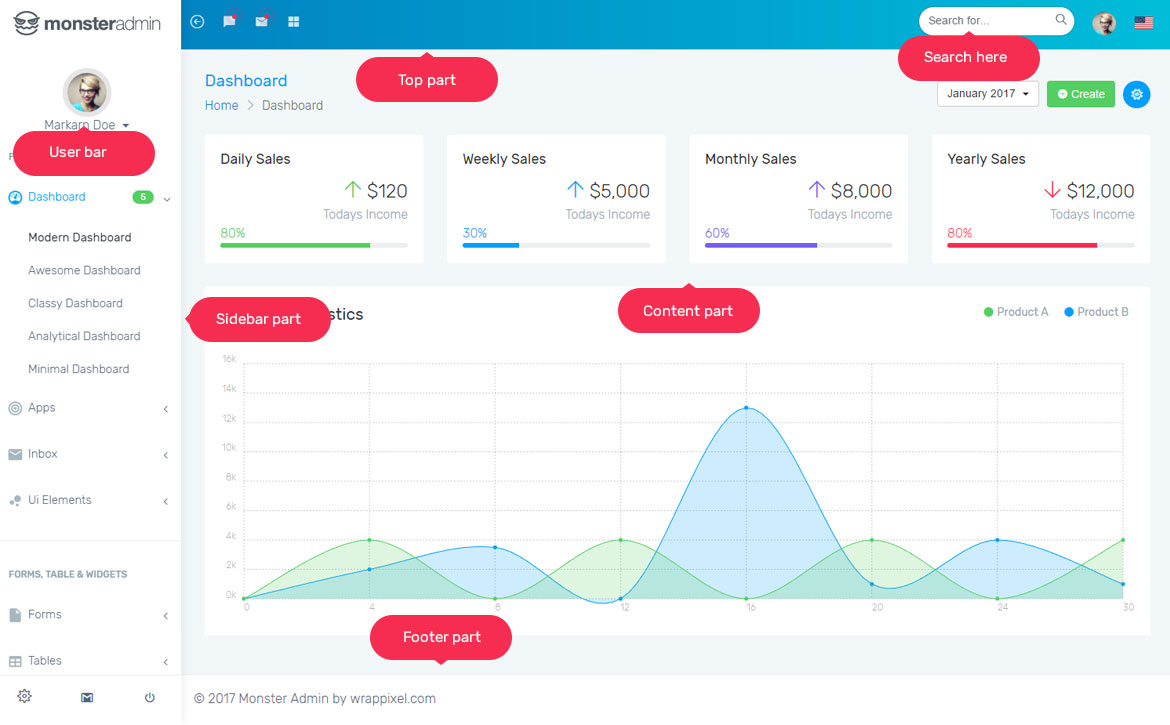Open the January 2017 dropdown
Image resolution: width=1170 pixels, height=725 pixels.
pos(987,94)
